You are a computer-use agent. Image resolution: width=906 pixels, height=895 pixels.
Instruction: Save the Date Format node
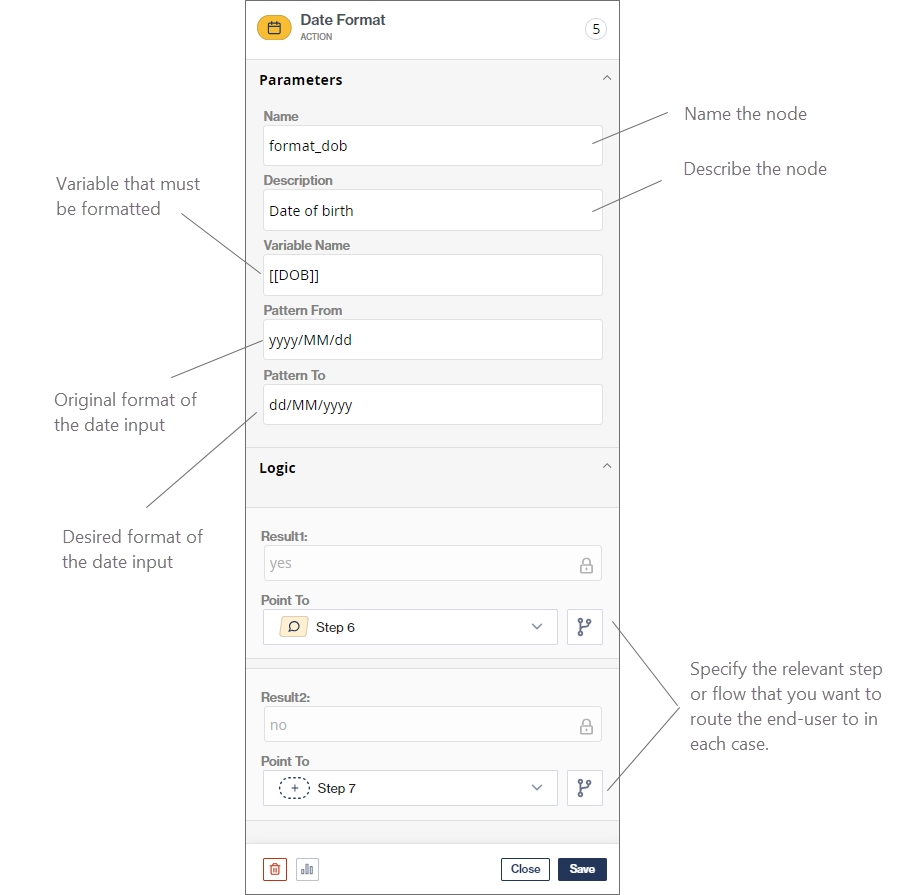[582, 869]
